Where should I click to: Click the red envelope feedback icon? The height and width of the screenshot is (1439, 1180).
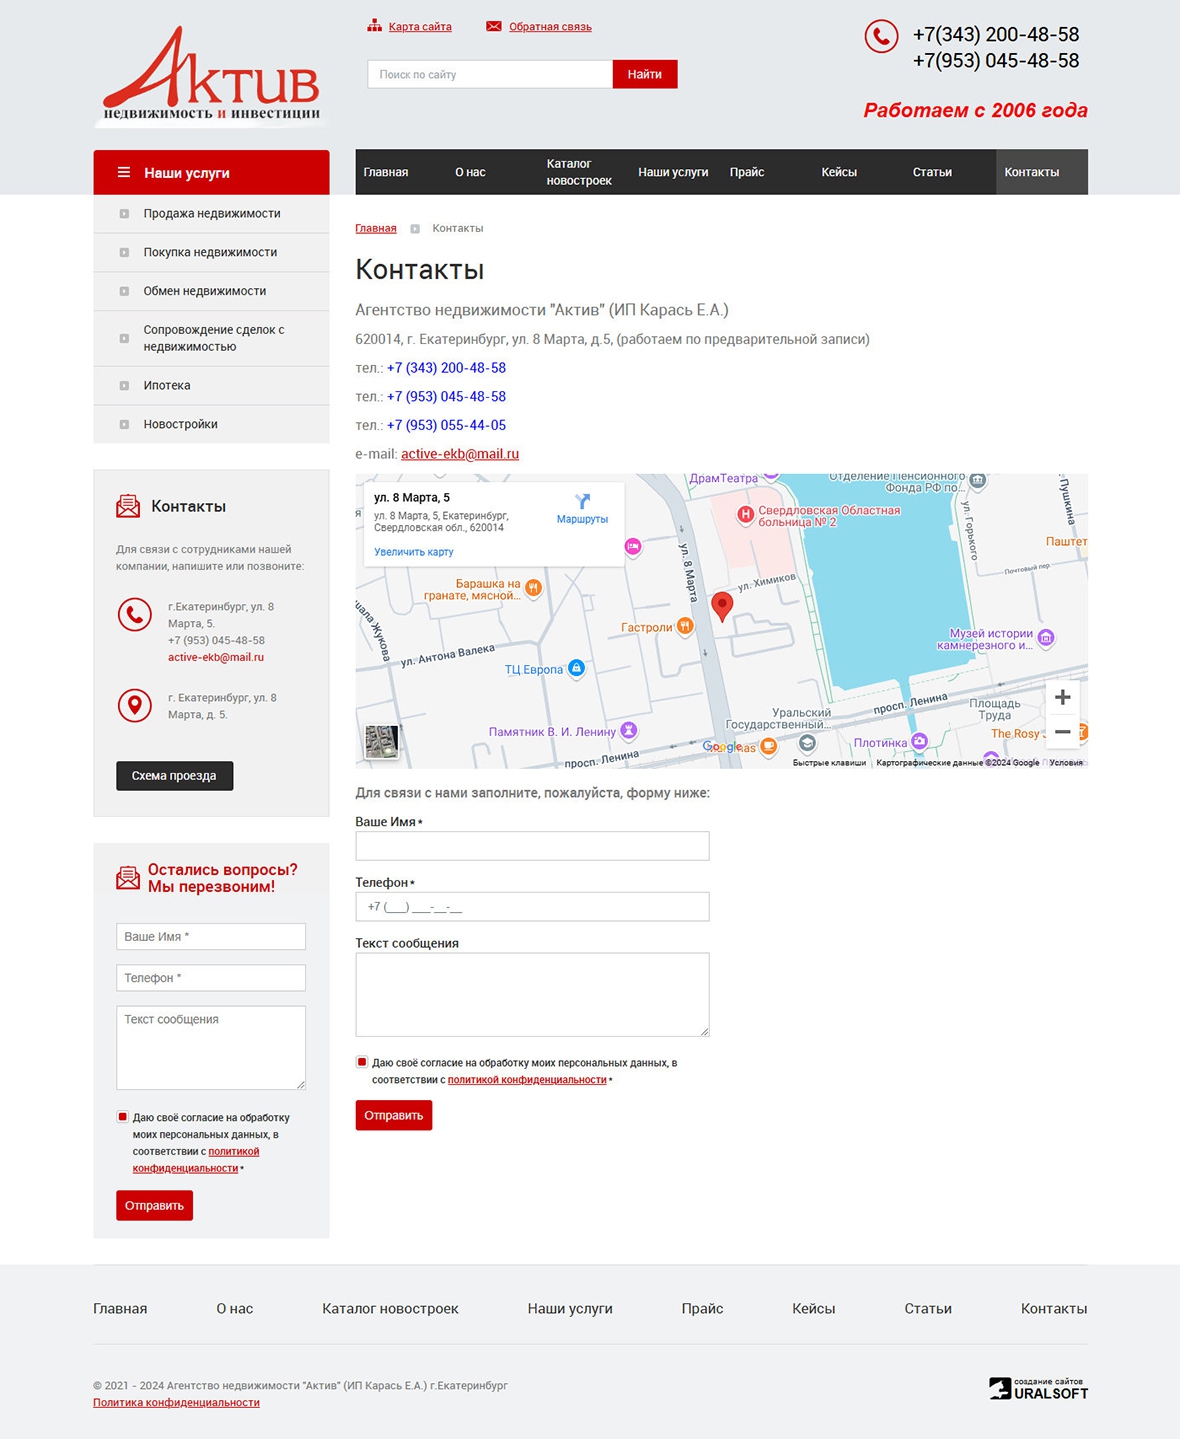coord(494,26)
